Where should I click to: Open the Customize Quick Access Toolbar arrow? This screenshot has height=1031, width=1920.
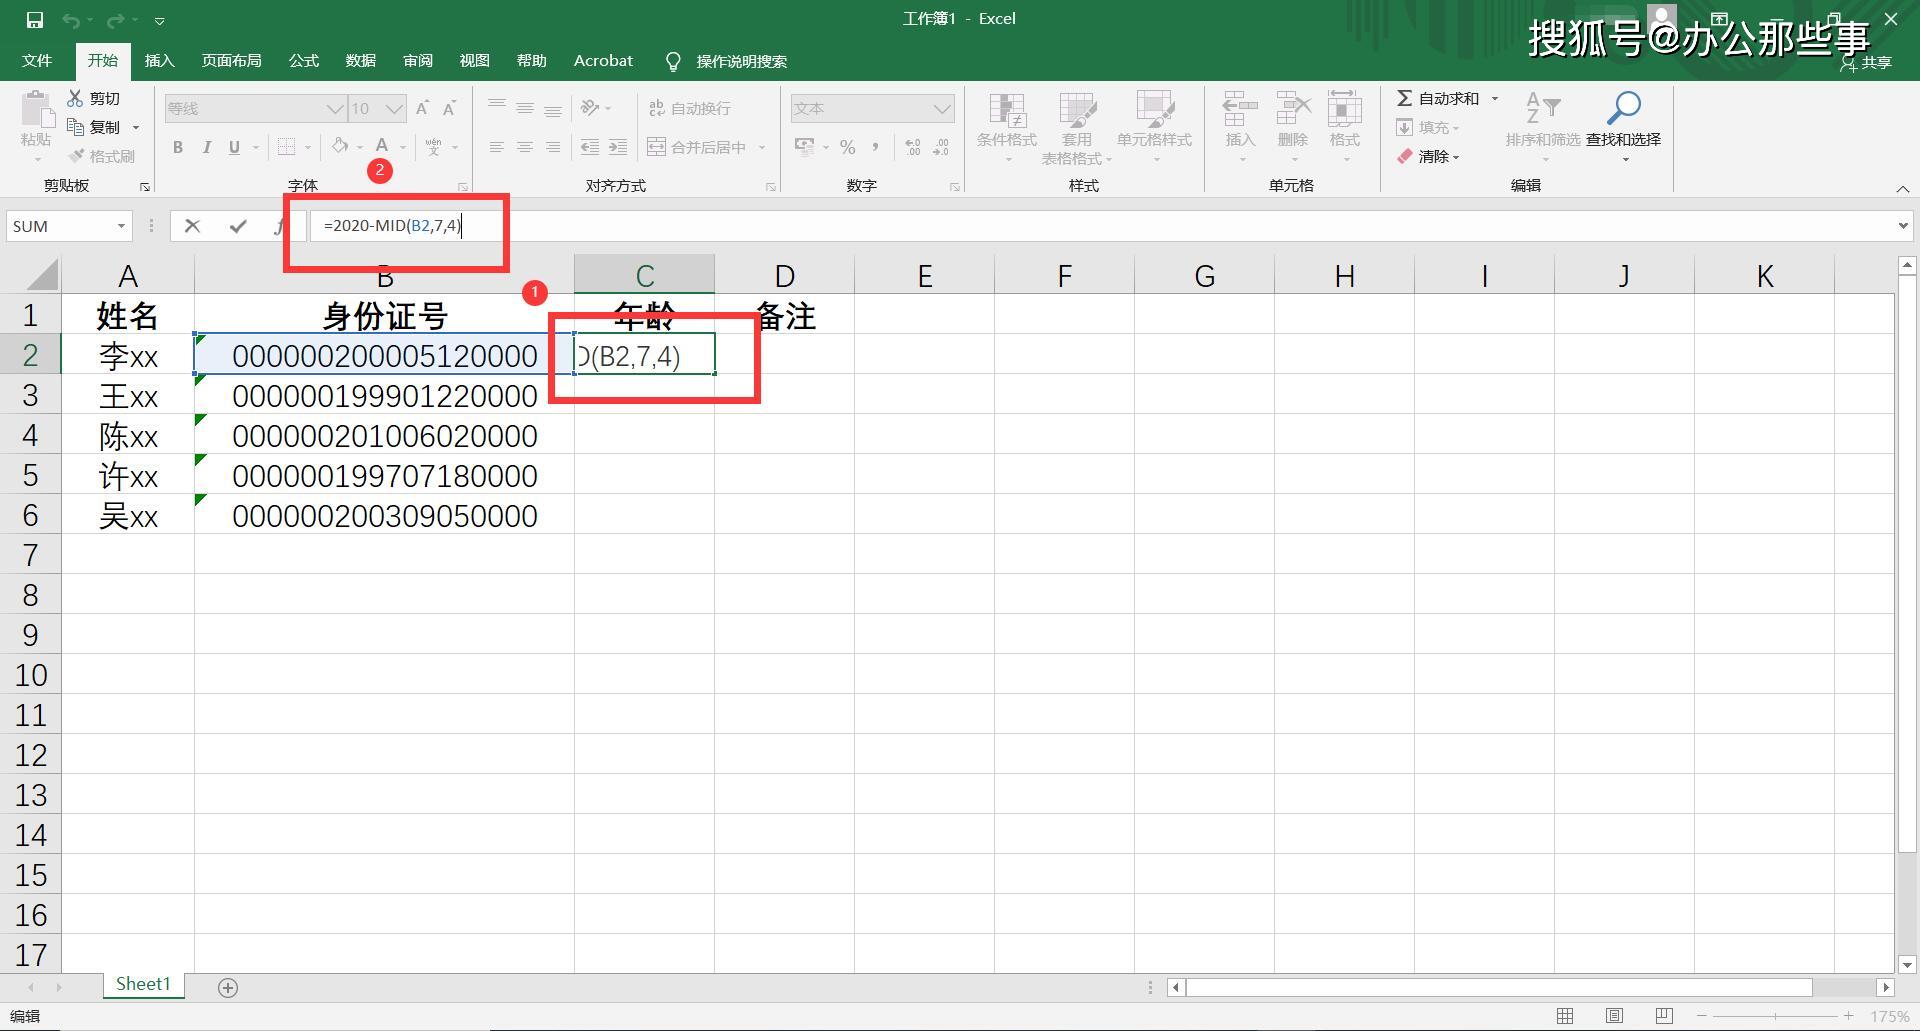160,20
